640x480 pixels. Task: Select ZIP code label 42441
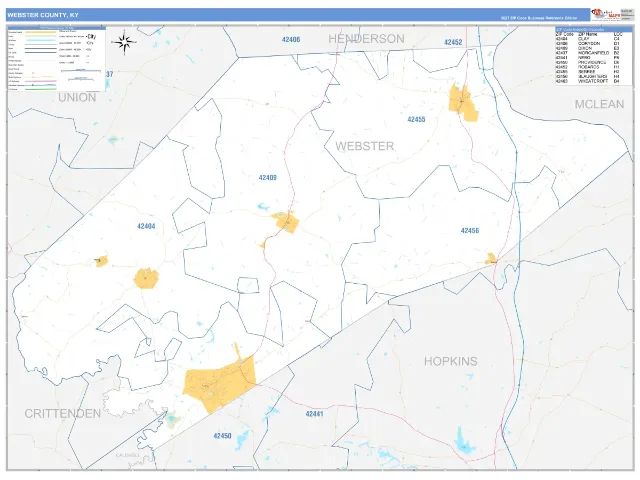(x=314, y=414)
